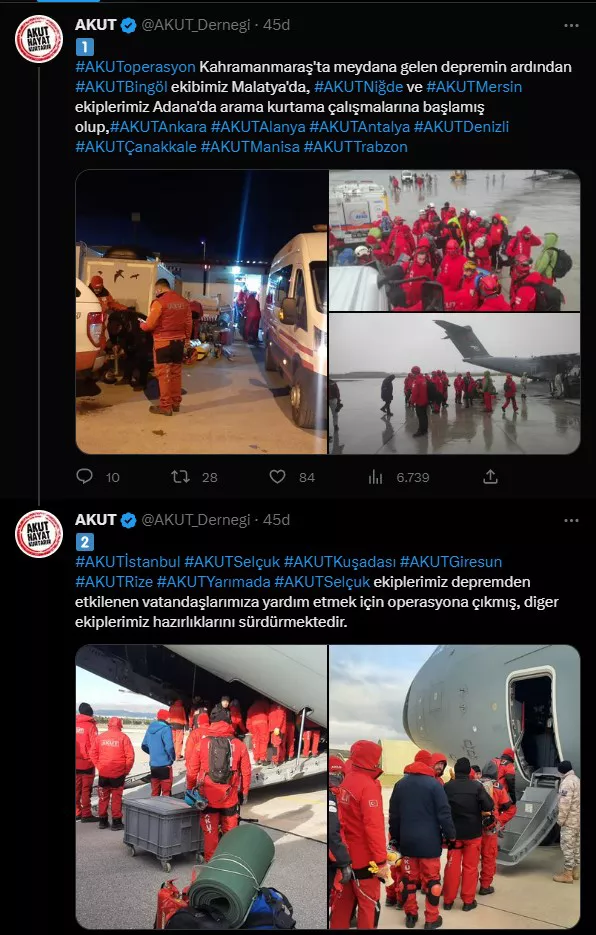Follow the #AKUTMersin hashtag link

(474, 87)
